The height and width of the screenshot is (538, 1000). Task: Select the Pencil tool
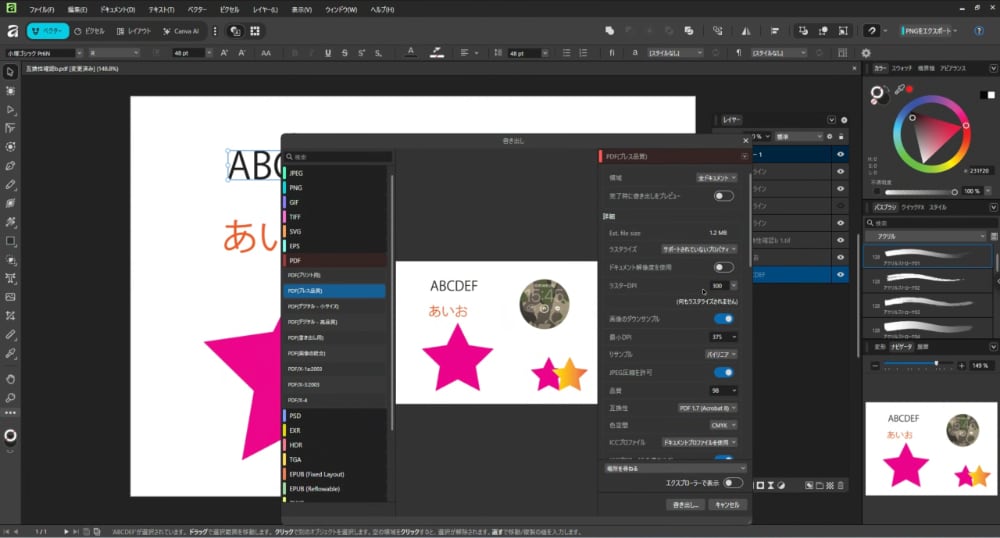10,184
